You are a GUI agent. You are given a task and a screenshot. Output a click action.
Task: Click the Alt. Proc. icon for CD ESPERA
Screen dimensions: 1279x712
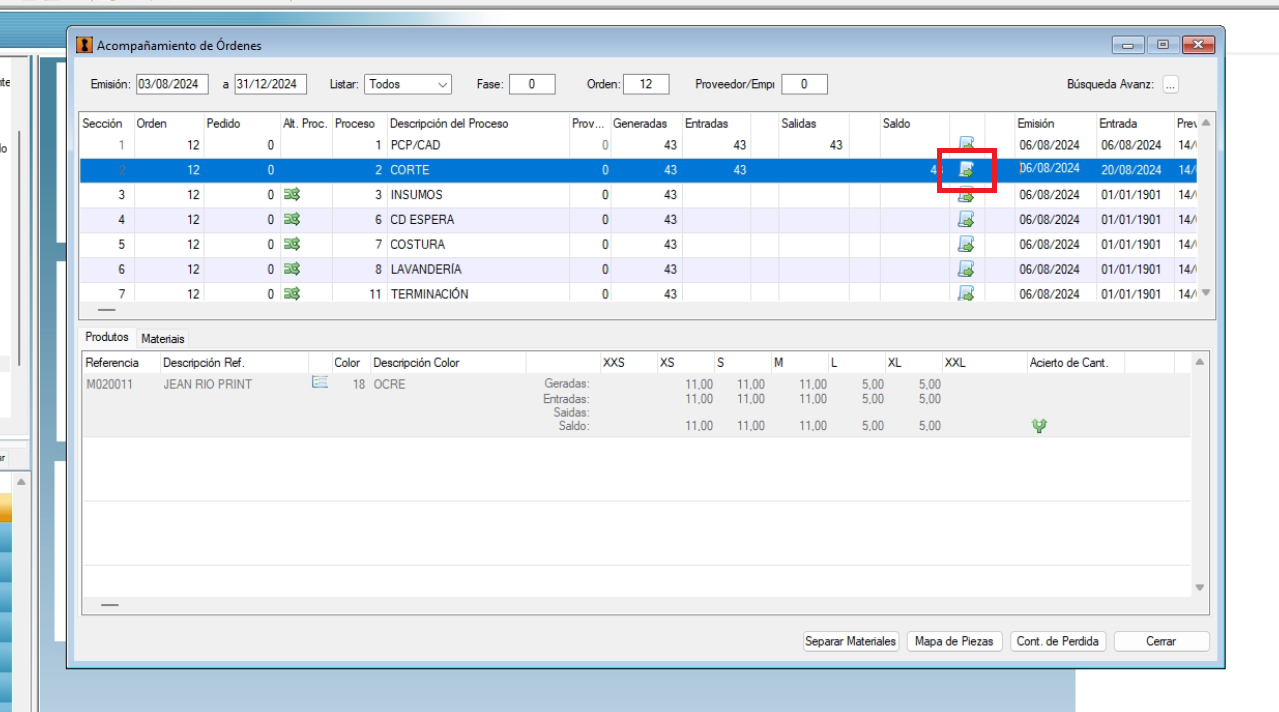click(x=292, y=219)
